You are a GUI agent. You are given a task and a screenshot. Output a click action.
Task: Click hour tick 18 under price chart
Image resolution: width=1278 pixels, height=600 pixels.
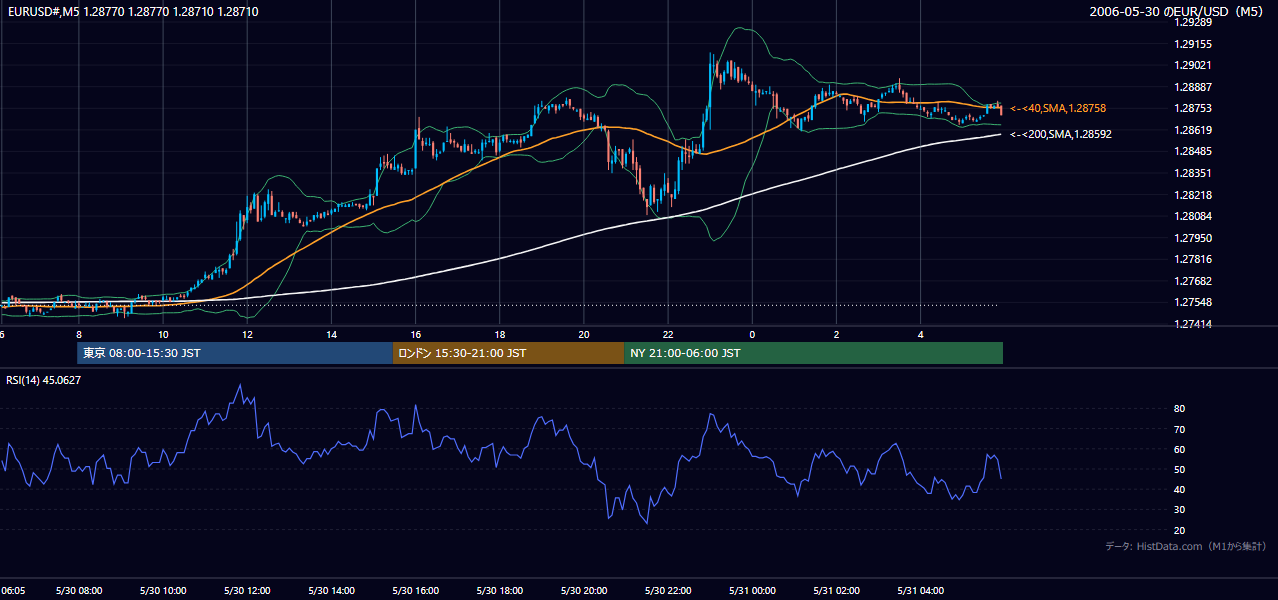499,335
